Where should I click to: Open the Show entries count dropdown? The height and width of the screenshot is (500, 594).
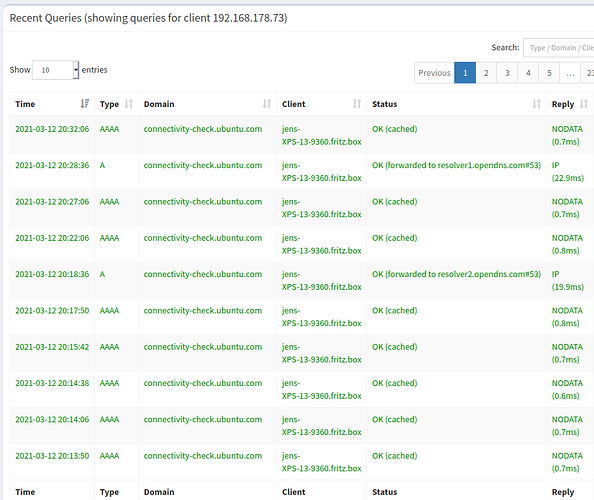pos(56,70)
